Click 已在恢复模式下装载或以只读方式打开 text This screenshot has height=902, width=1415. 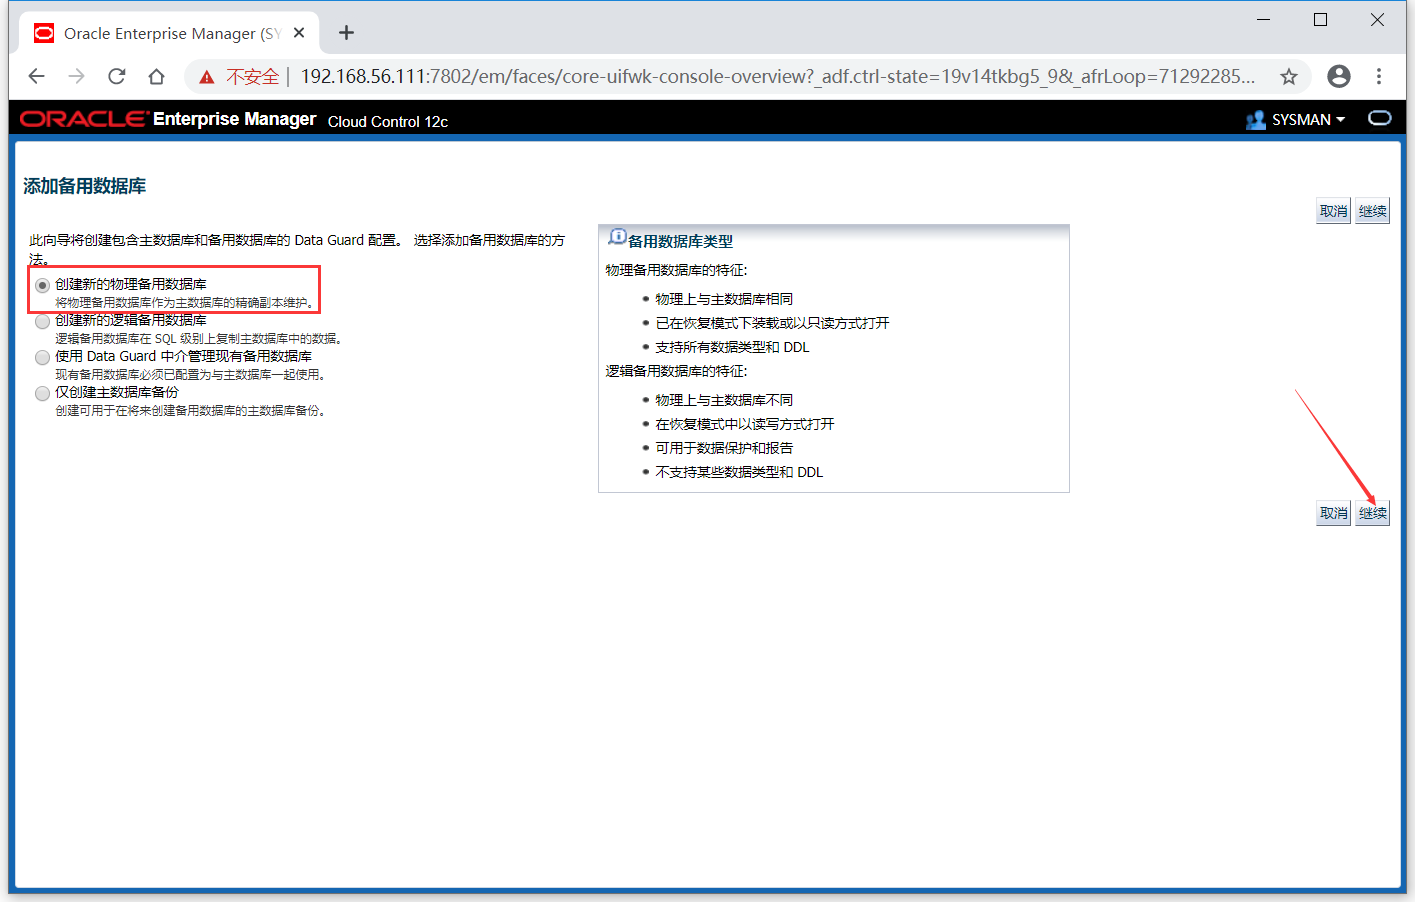pyautogui.click(x=772, y=323)
